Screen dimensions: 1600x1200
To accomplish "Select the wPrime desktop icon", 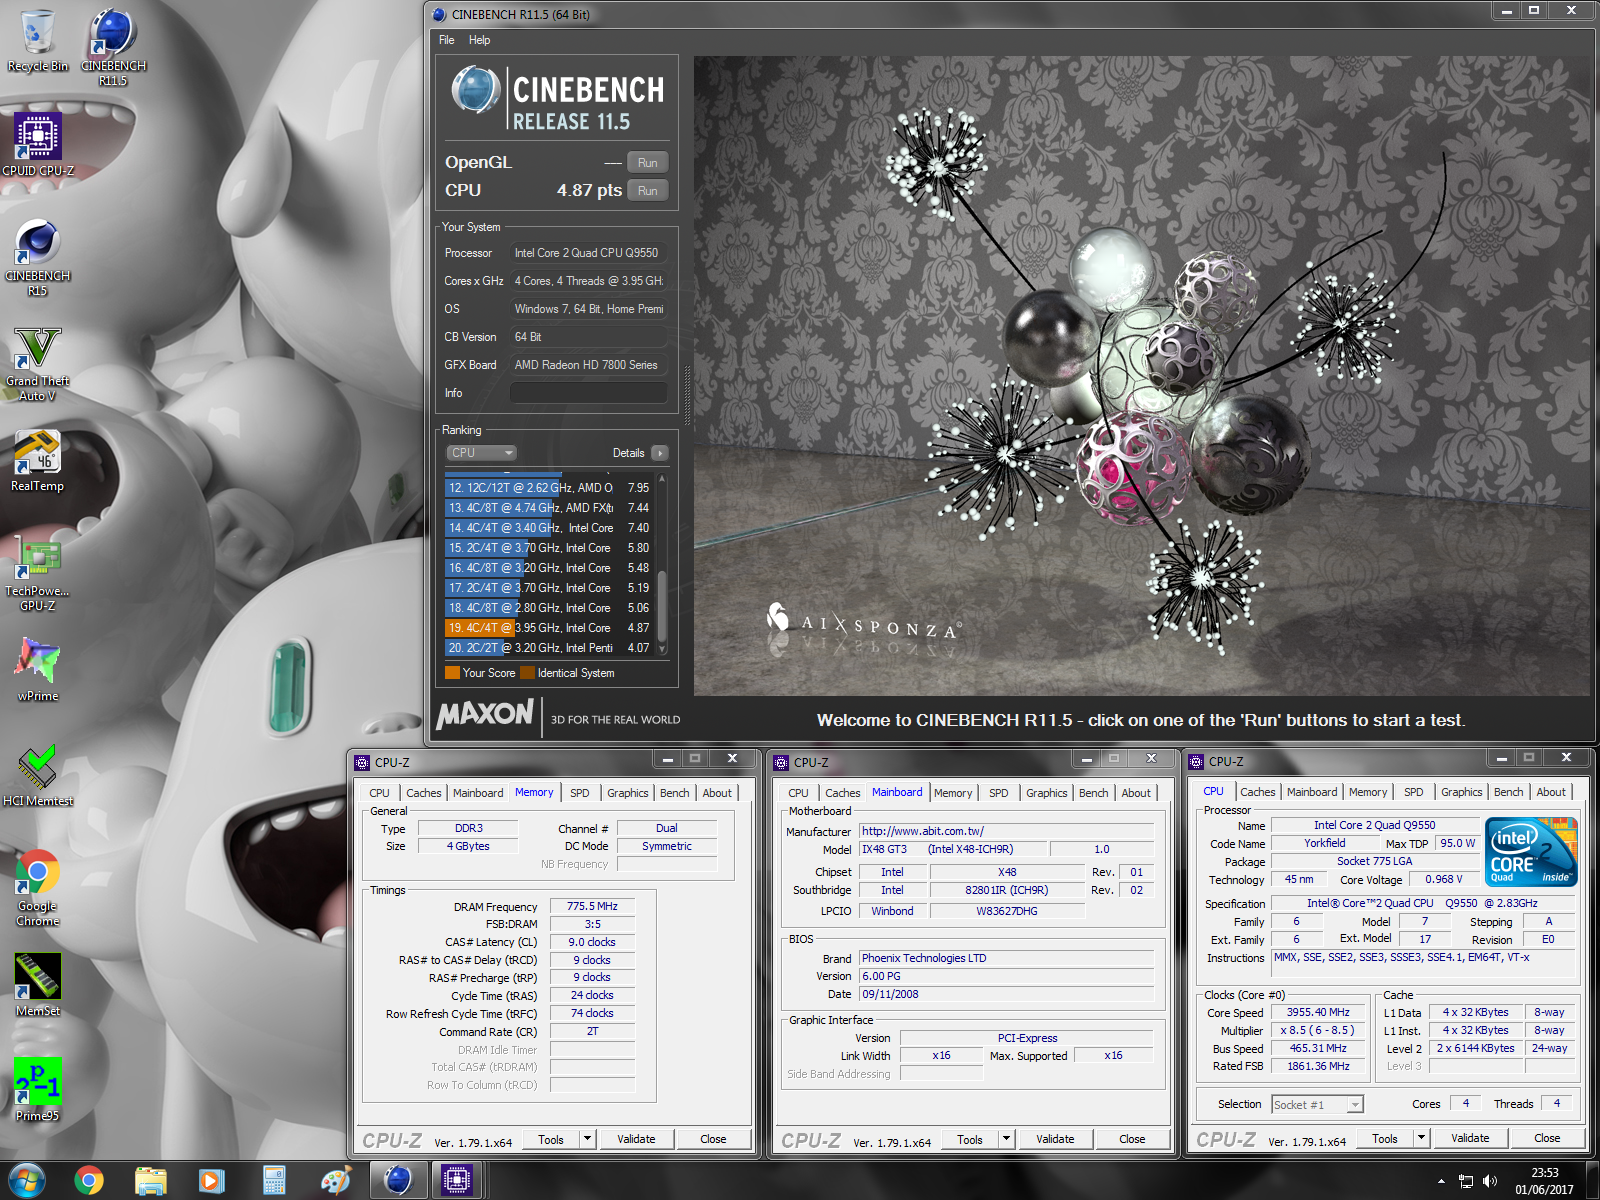I will coord(38,668).
